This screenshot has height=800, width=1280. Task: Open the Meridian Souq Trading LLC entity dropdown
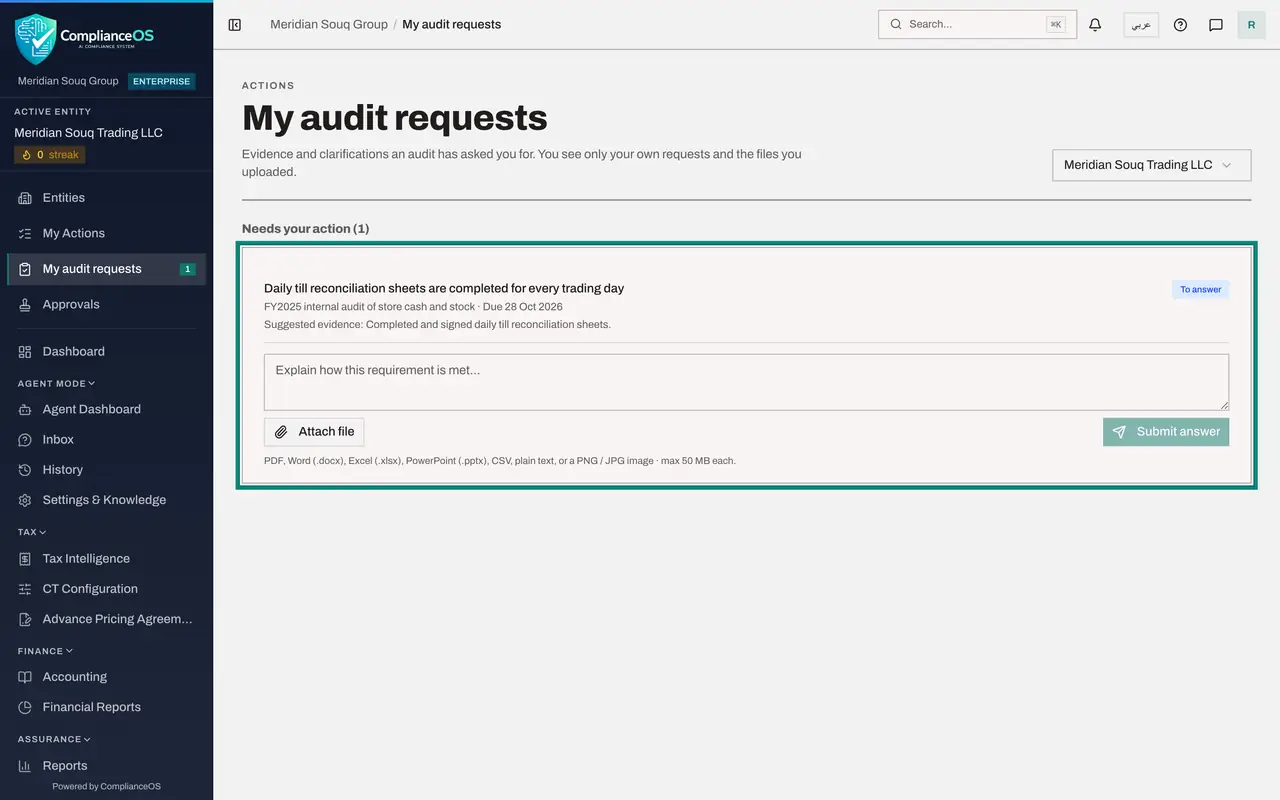point(1151,165)
